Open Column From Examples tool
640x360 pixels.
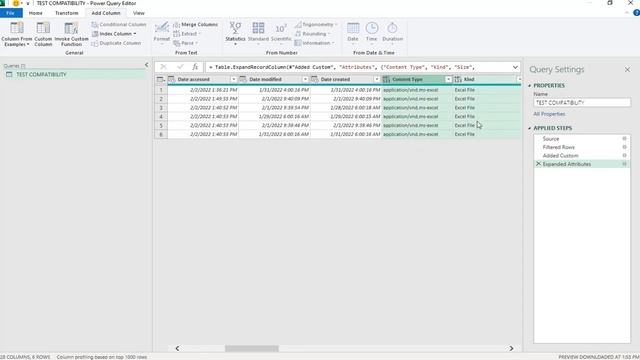(x=17, y=34)
